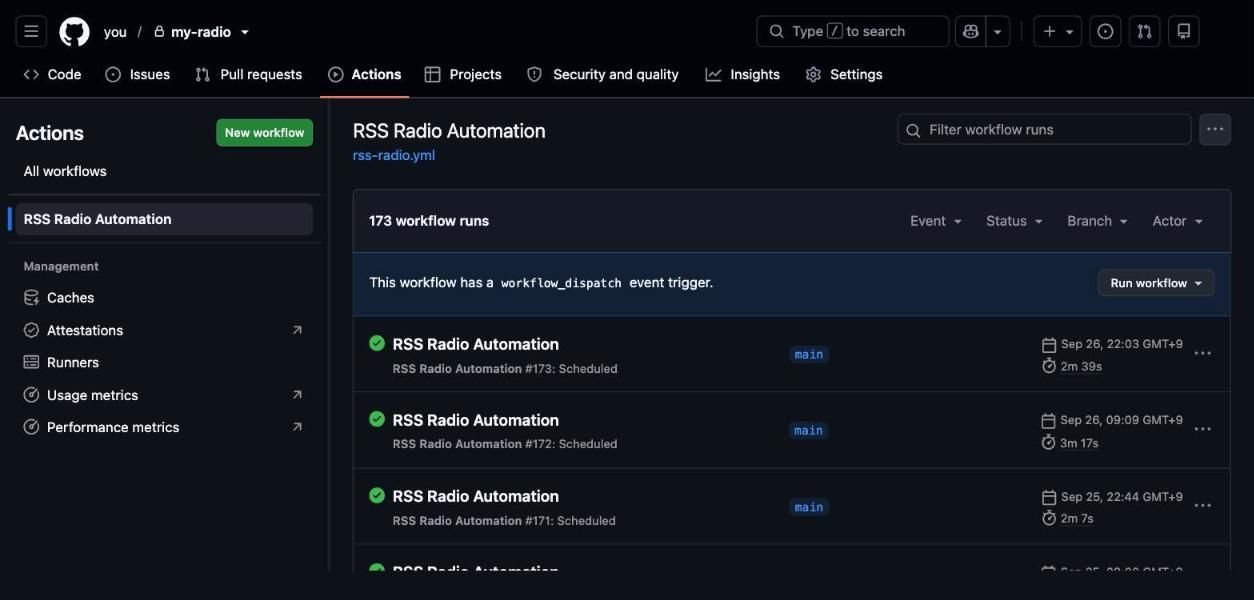Open the Branch filter dropdown
Viewport: 1254px width, 600px height.
tap(1097, 221)
